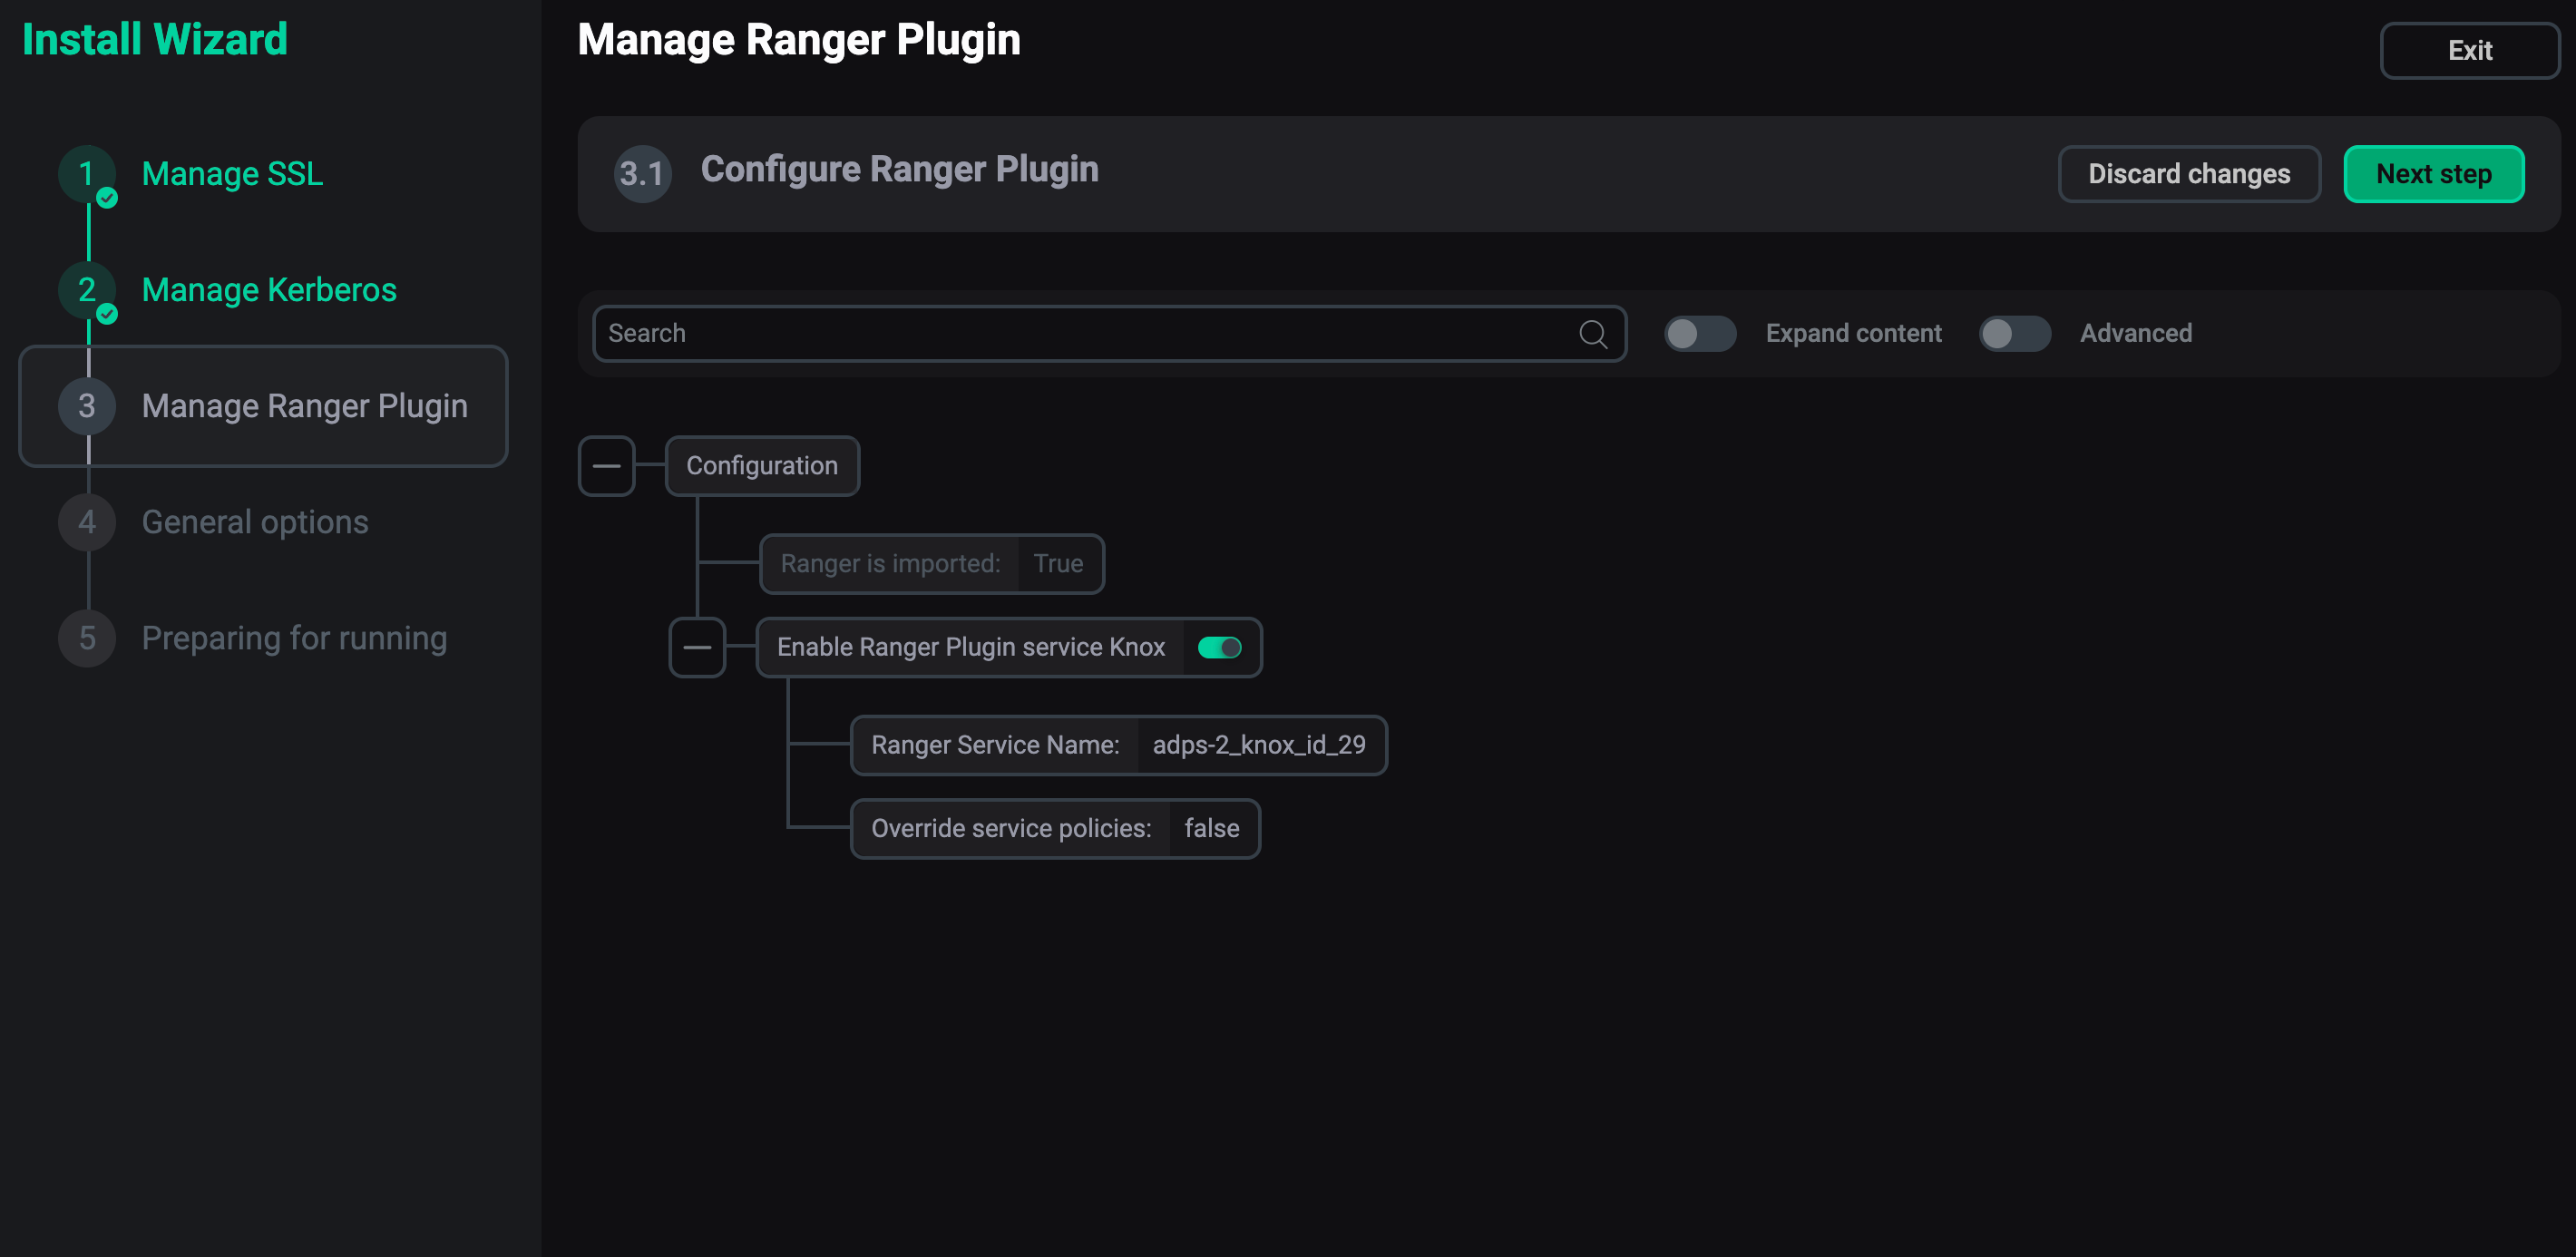This screenshot has width=2576, height=1257.
Task: Click the Configuration node label
Action: (x=762, y=466)
